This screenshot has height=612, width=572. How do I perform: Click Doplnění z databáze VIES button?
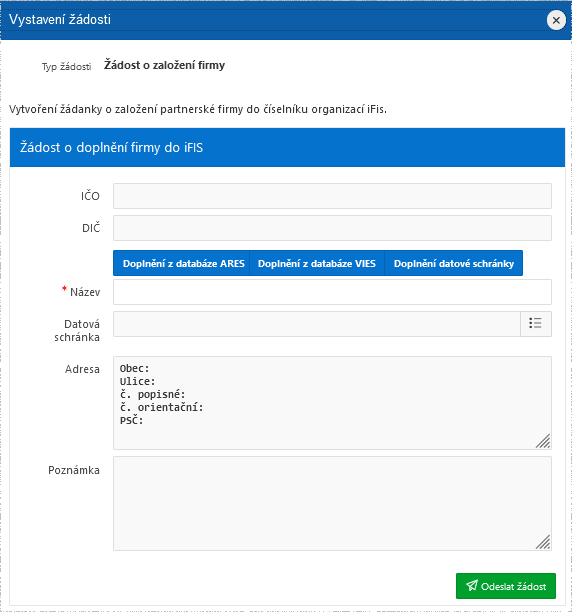coord(317,263)
